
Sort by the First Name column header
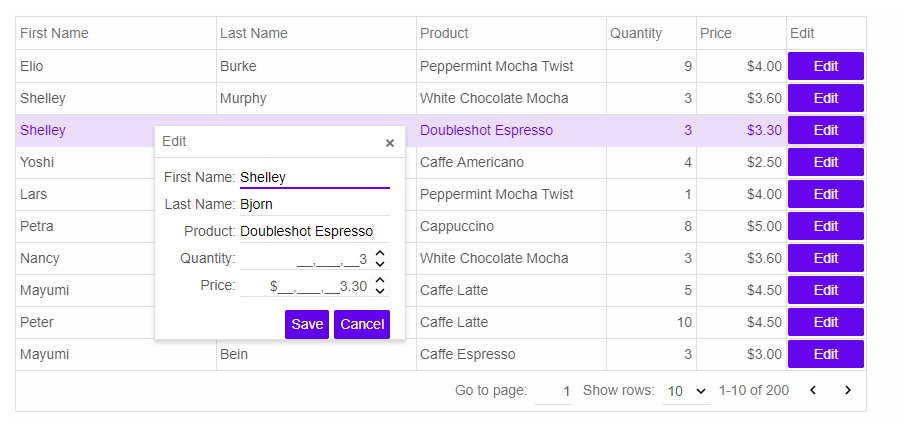(x=116, y=33)
